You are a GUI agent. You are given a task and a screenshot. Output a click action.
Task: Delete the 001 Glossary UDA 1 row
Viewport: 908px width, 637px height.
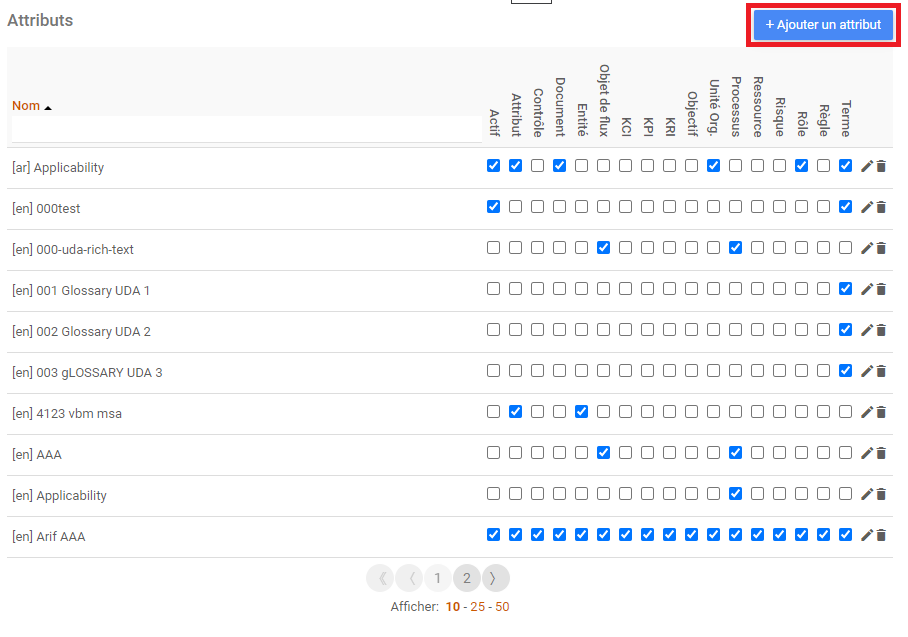881,289
